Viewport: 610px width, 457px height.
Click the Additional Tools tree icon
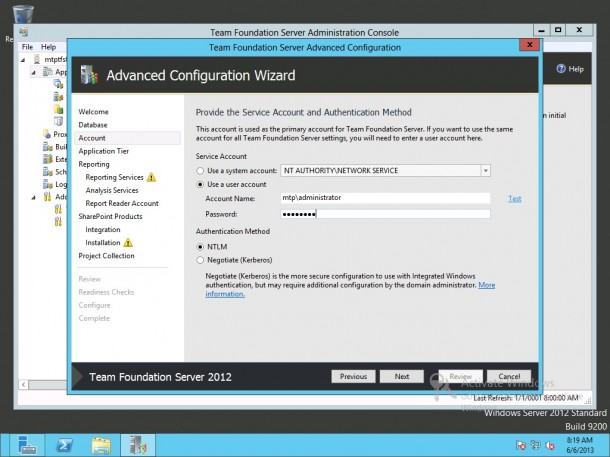point(47,196)
